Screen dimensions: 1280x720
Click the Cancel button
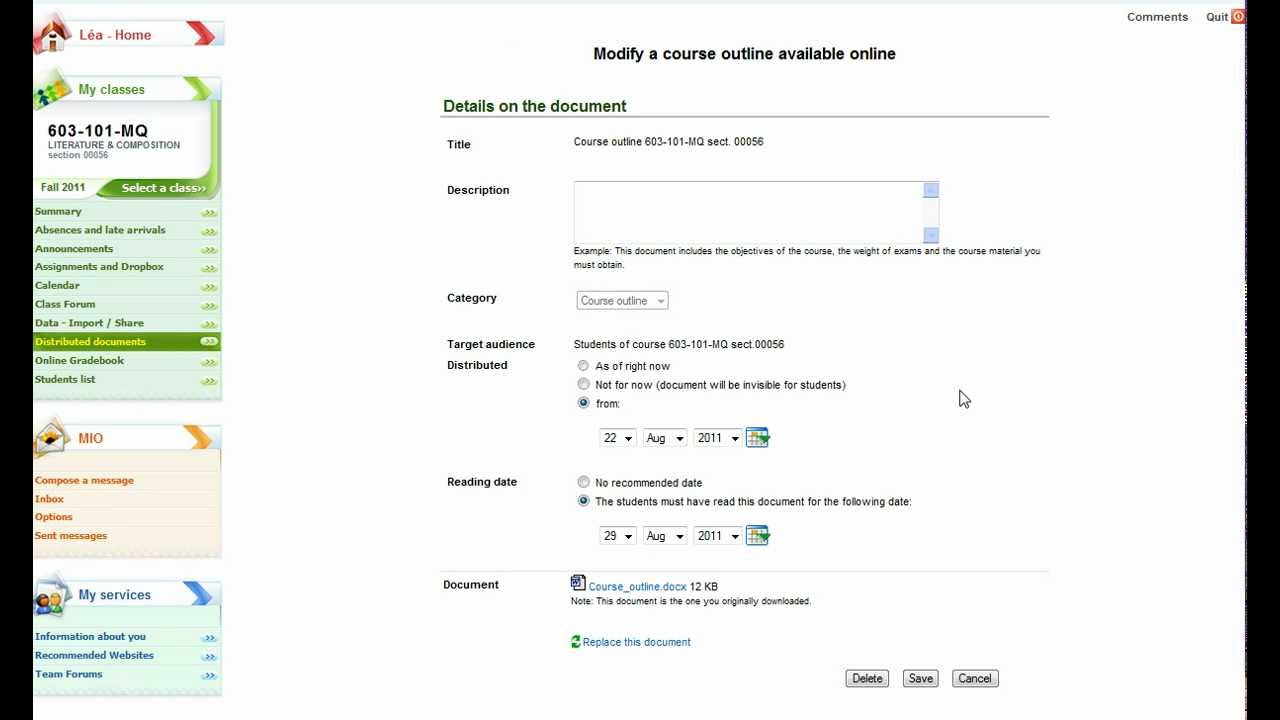coord(975,678)
